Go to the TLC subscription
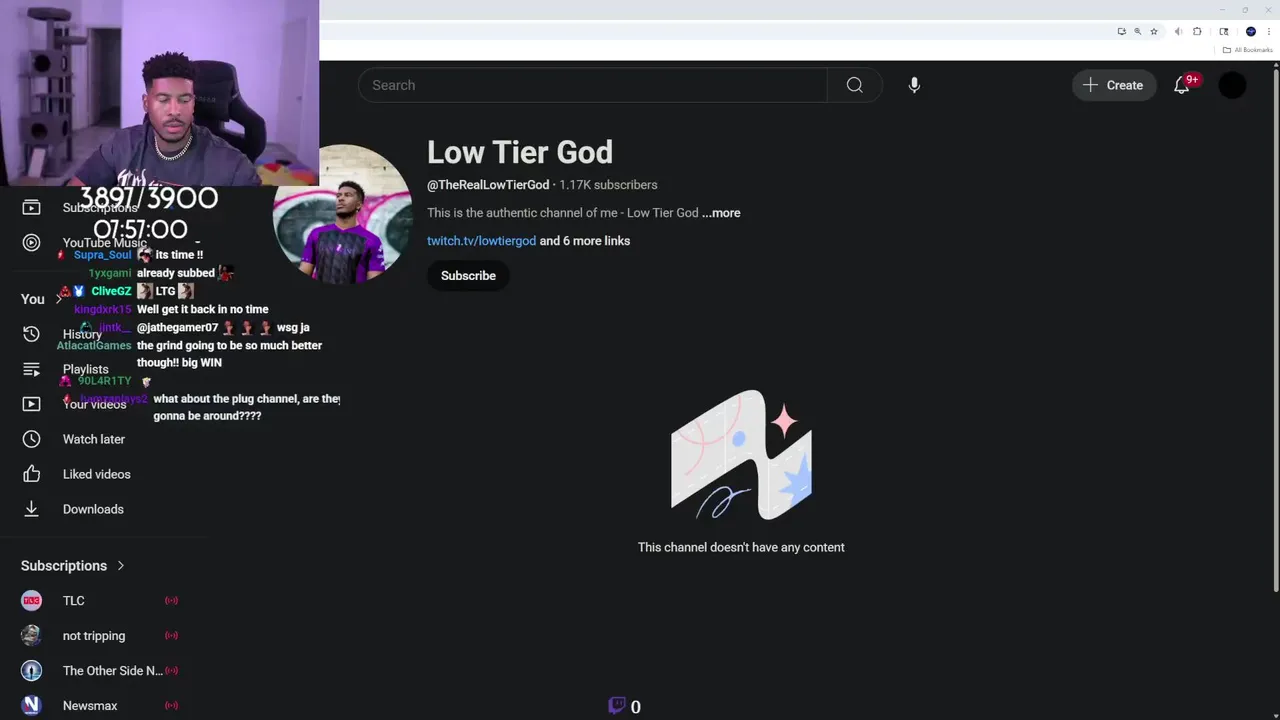This screenshot has width=1280, height=720. click(74, 601)
